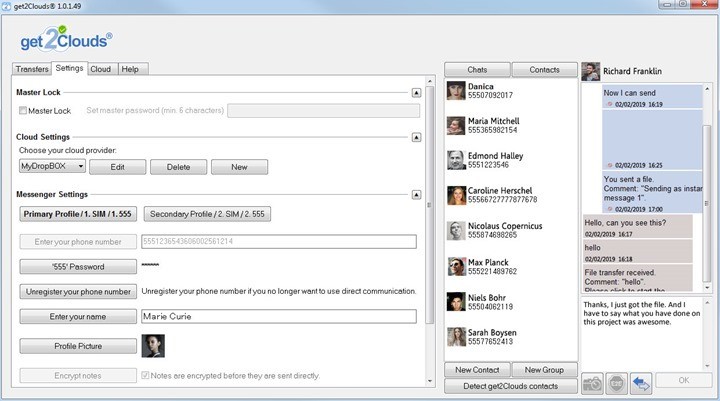Screen dimensions: 720x401
Task: Click the New cloud provider button
Action: 239,167
